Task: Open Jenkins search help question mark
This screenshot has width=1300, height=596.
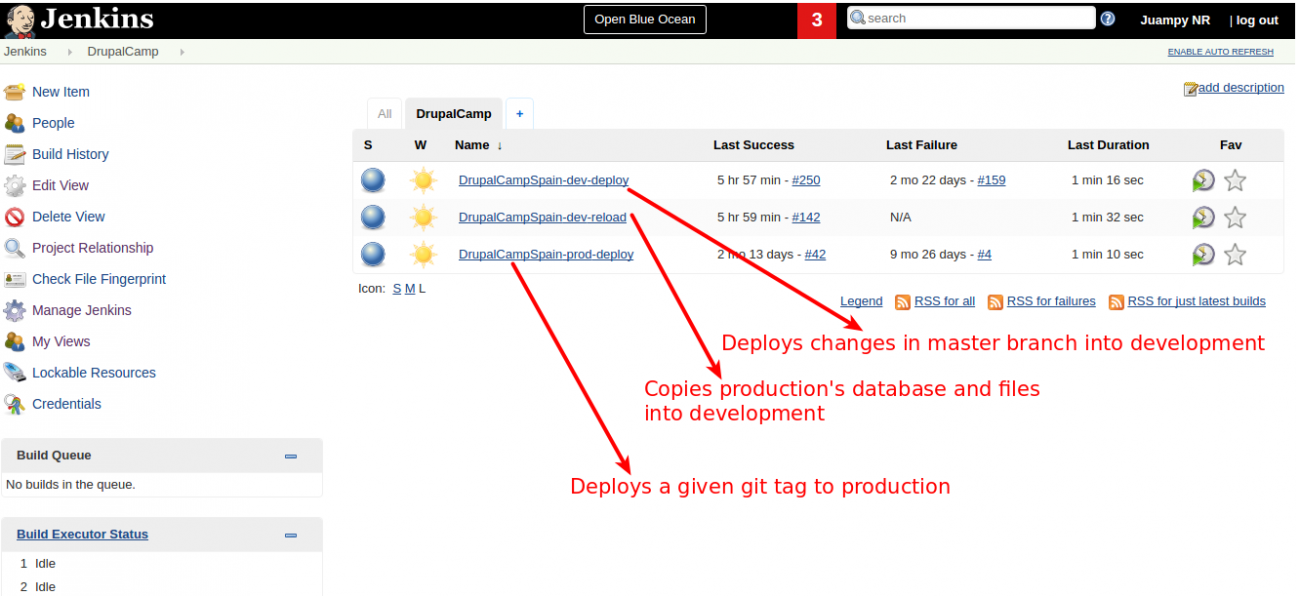Action: point(1109,17)
